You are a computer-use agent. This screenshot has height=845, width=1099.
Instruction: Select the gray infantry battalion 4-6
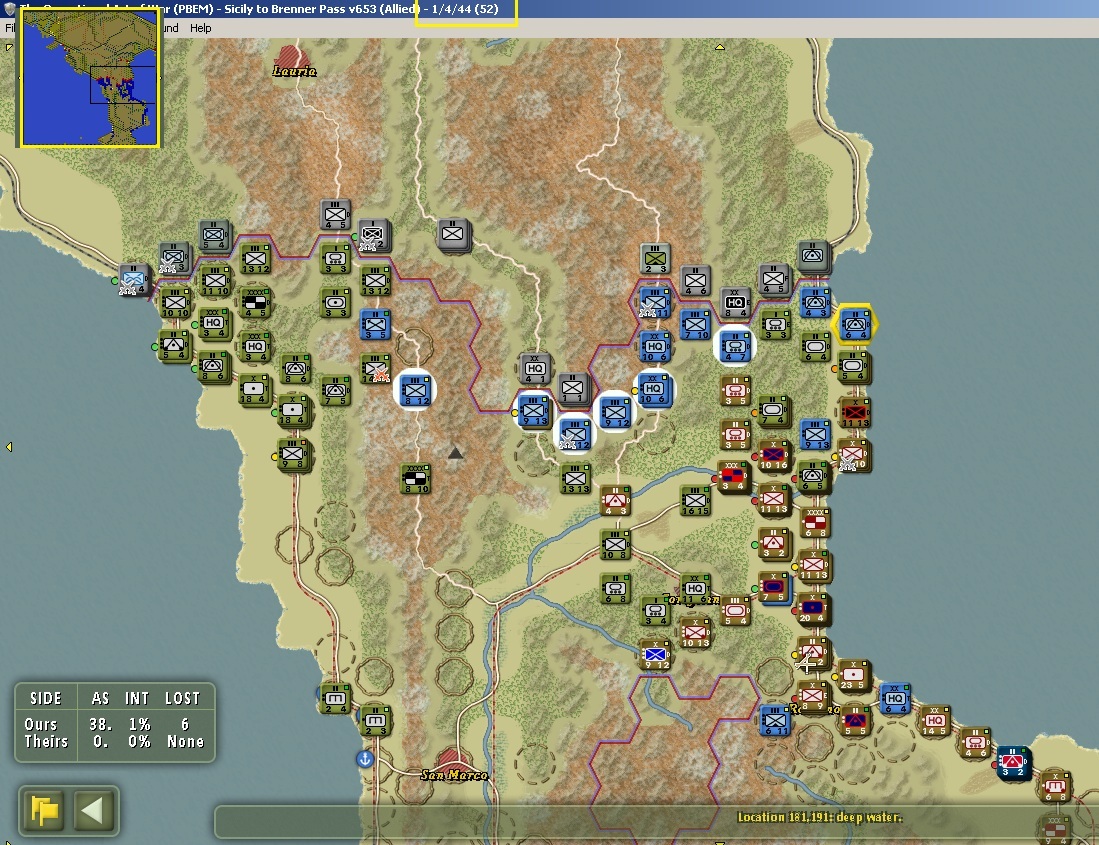pos(695,280)
